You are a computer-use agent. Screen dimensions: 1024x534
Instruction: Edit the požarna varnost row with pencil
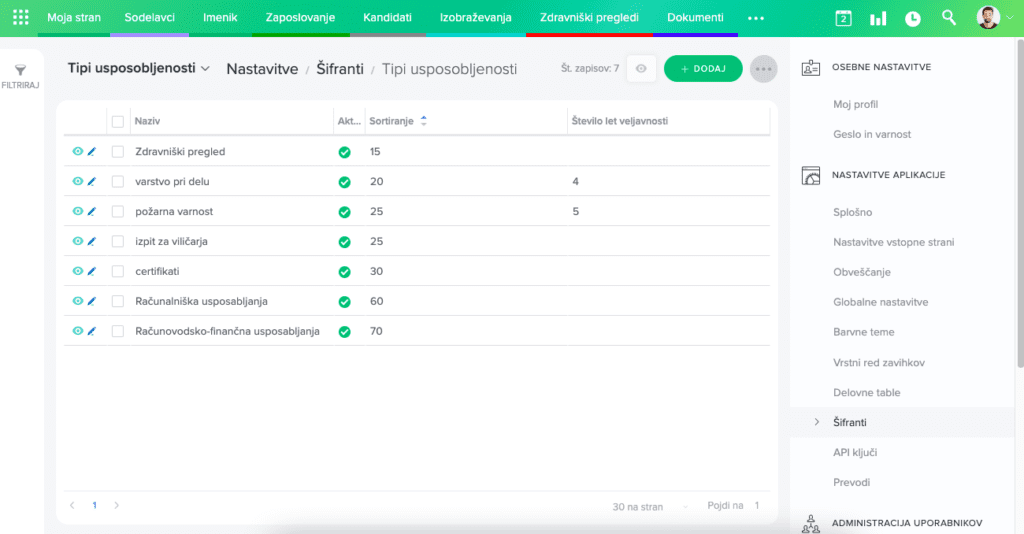[x=92, y=212]
